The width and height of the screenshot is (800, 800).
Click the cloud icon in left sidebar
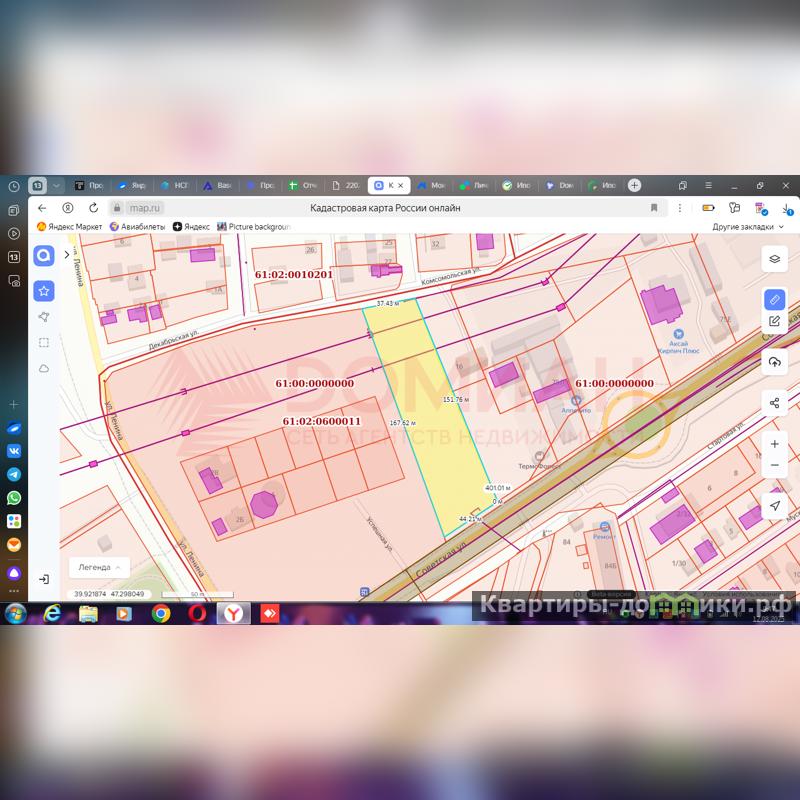[x=44, y=369]
